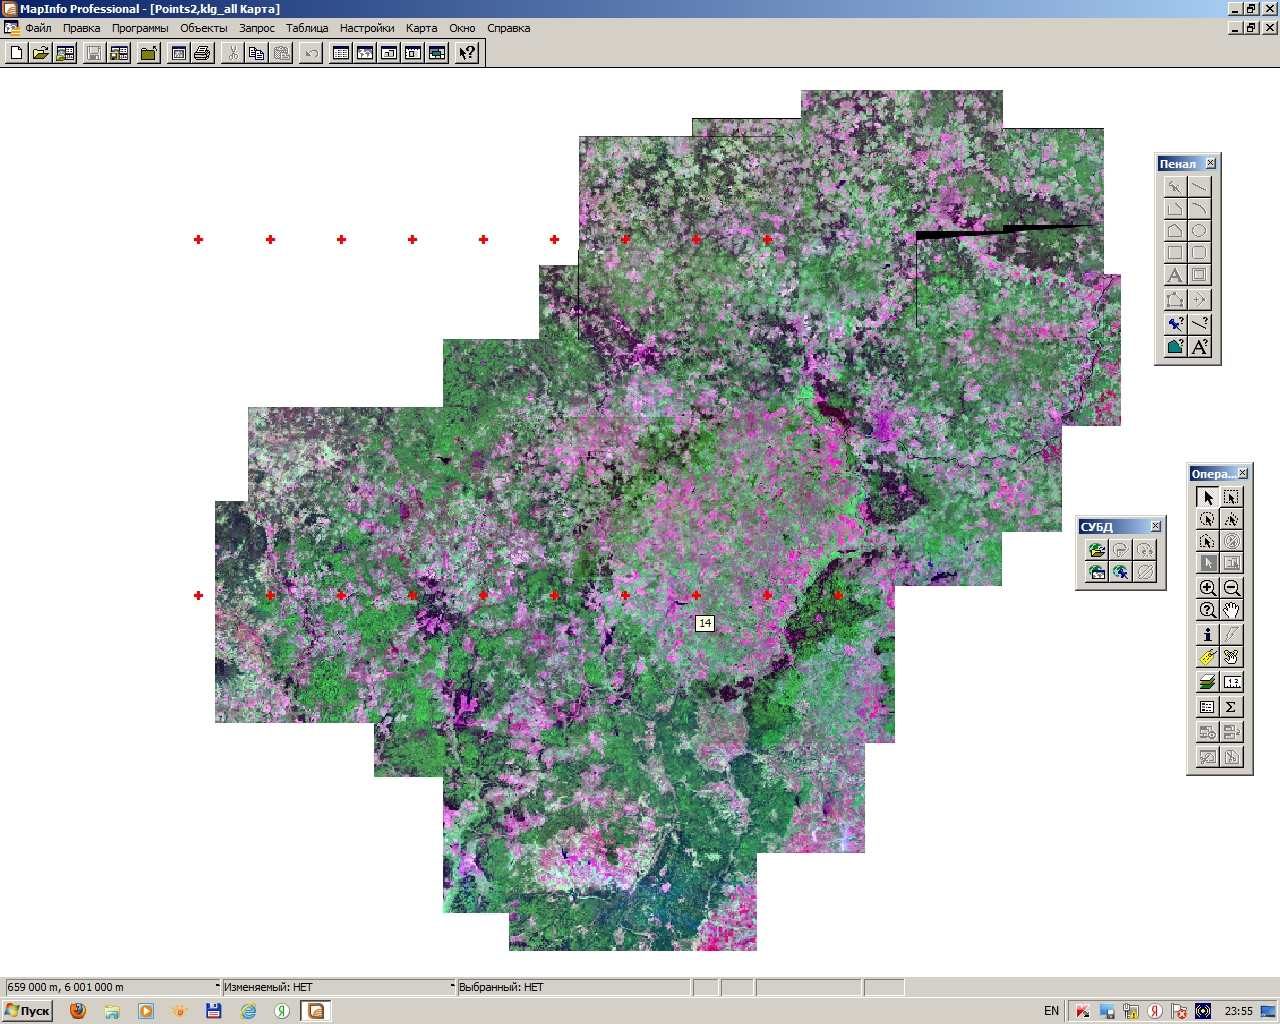Viewport: 1280px width, 1024px height.
Task: Expand the coordinates status bar dropdown
Action: 217,986
